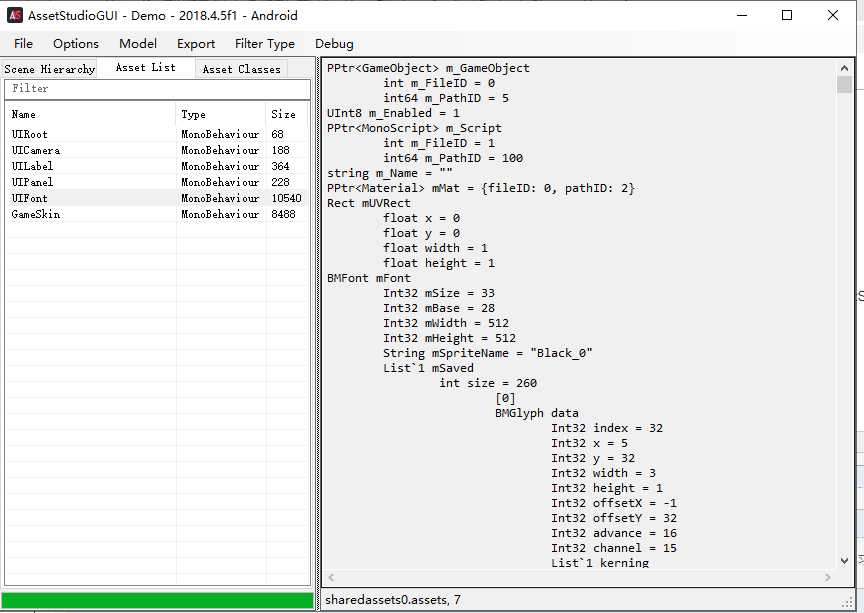This screenshot has height=613, width=864.
Task: Click size value 8488 of GameSkin
Action: tap(283, 214)
